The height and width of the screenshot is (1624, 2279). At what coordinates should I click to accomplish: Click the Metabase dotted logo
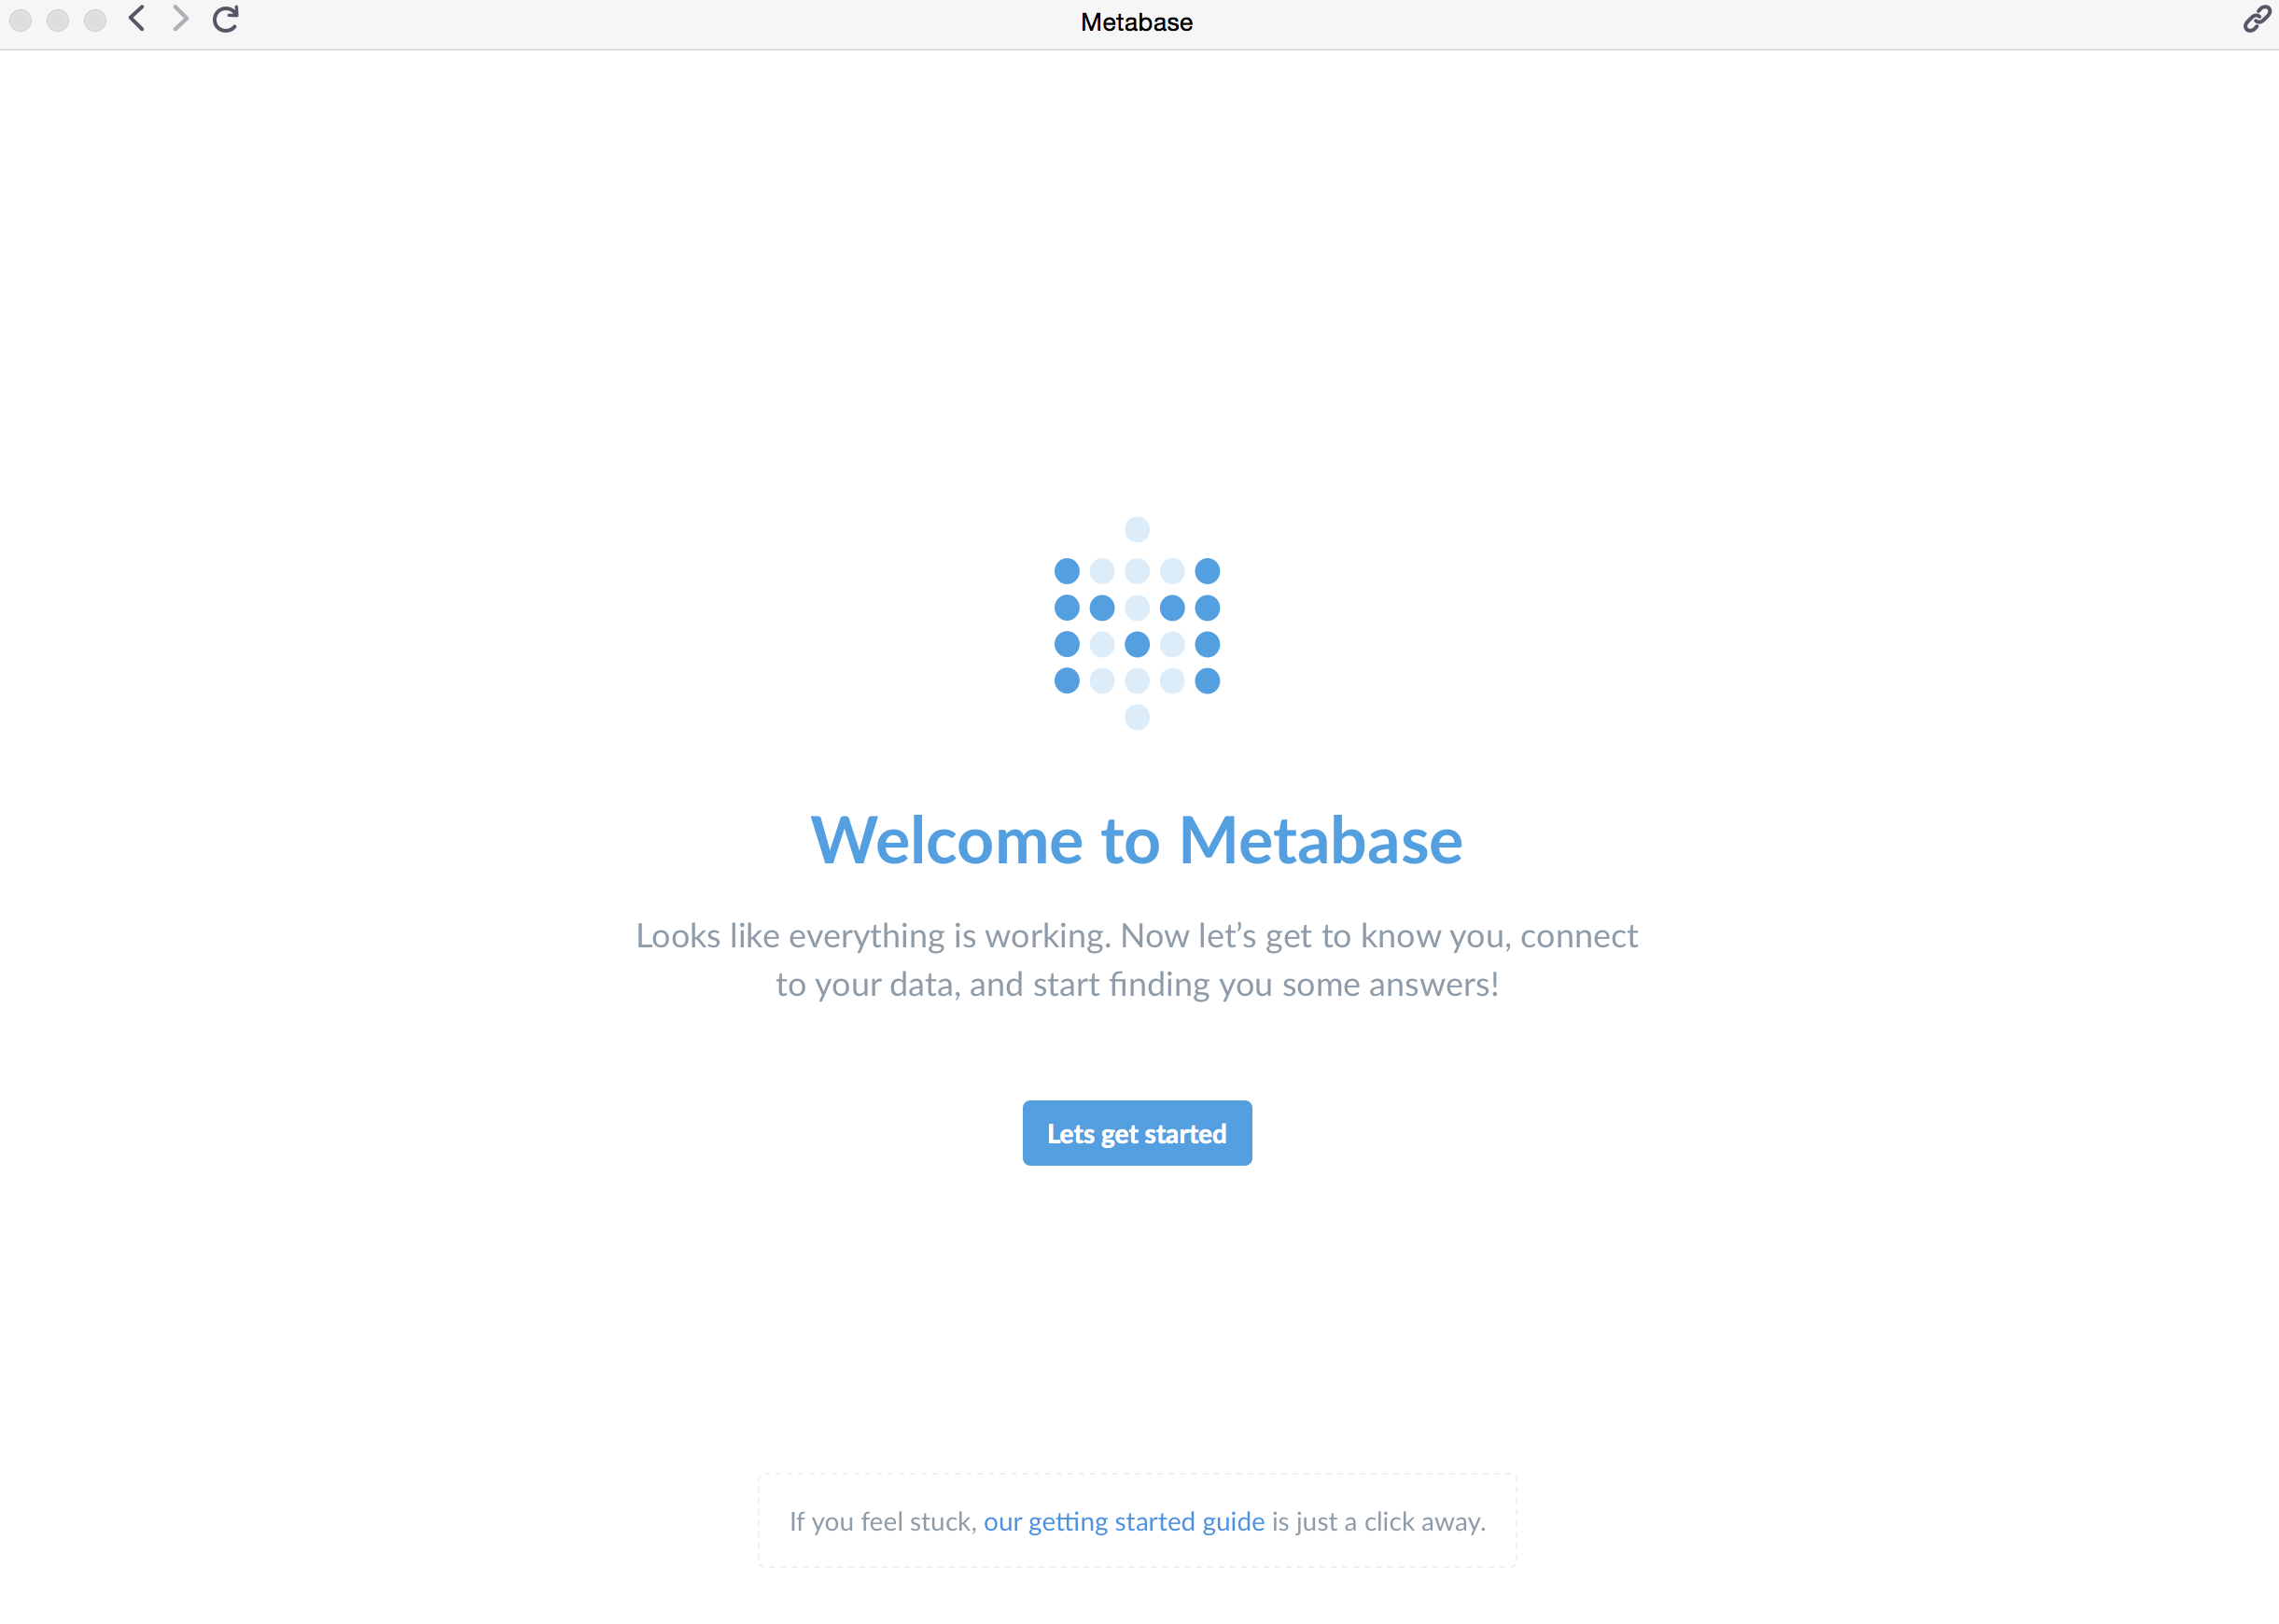(x=1137, y=623)
